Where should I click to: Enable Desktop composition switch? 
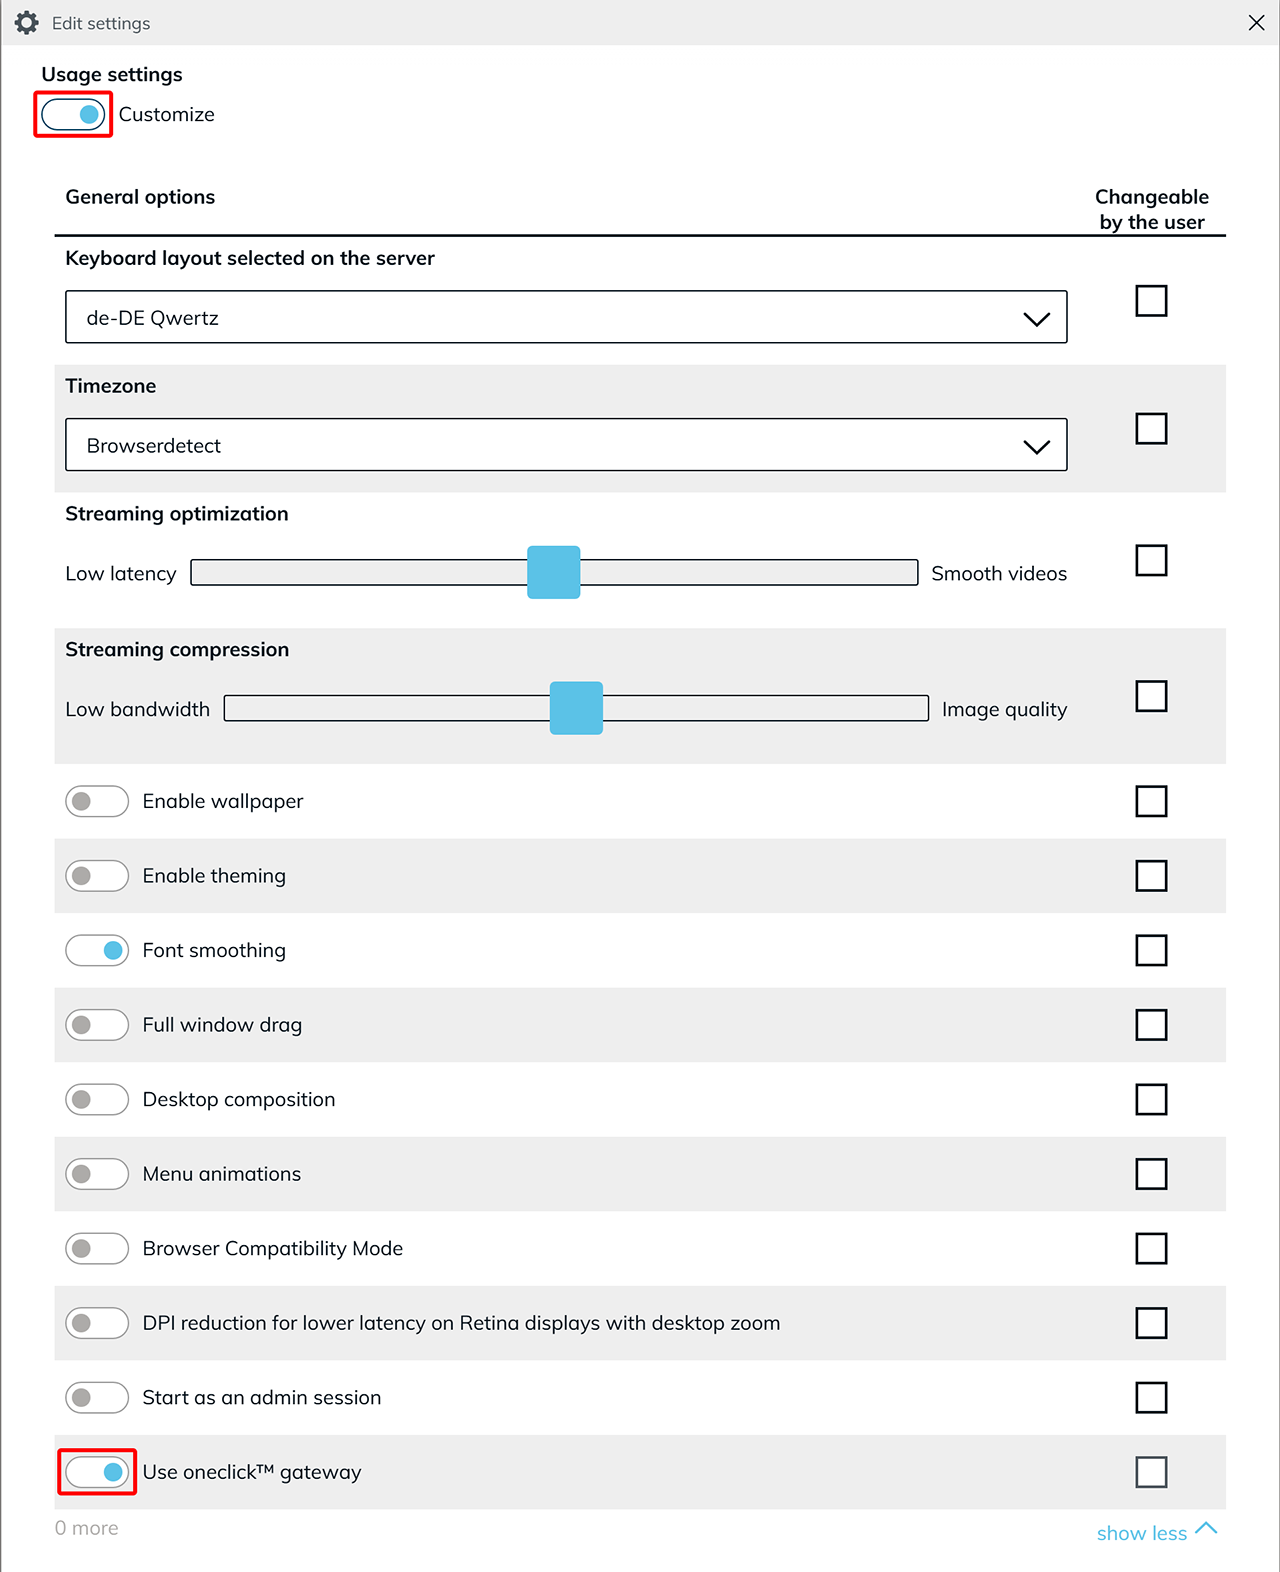coord(97,1099)
